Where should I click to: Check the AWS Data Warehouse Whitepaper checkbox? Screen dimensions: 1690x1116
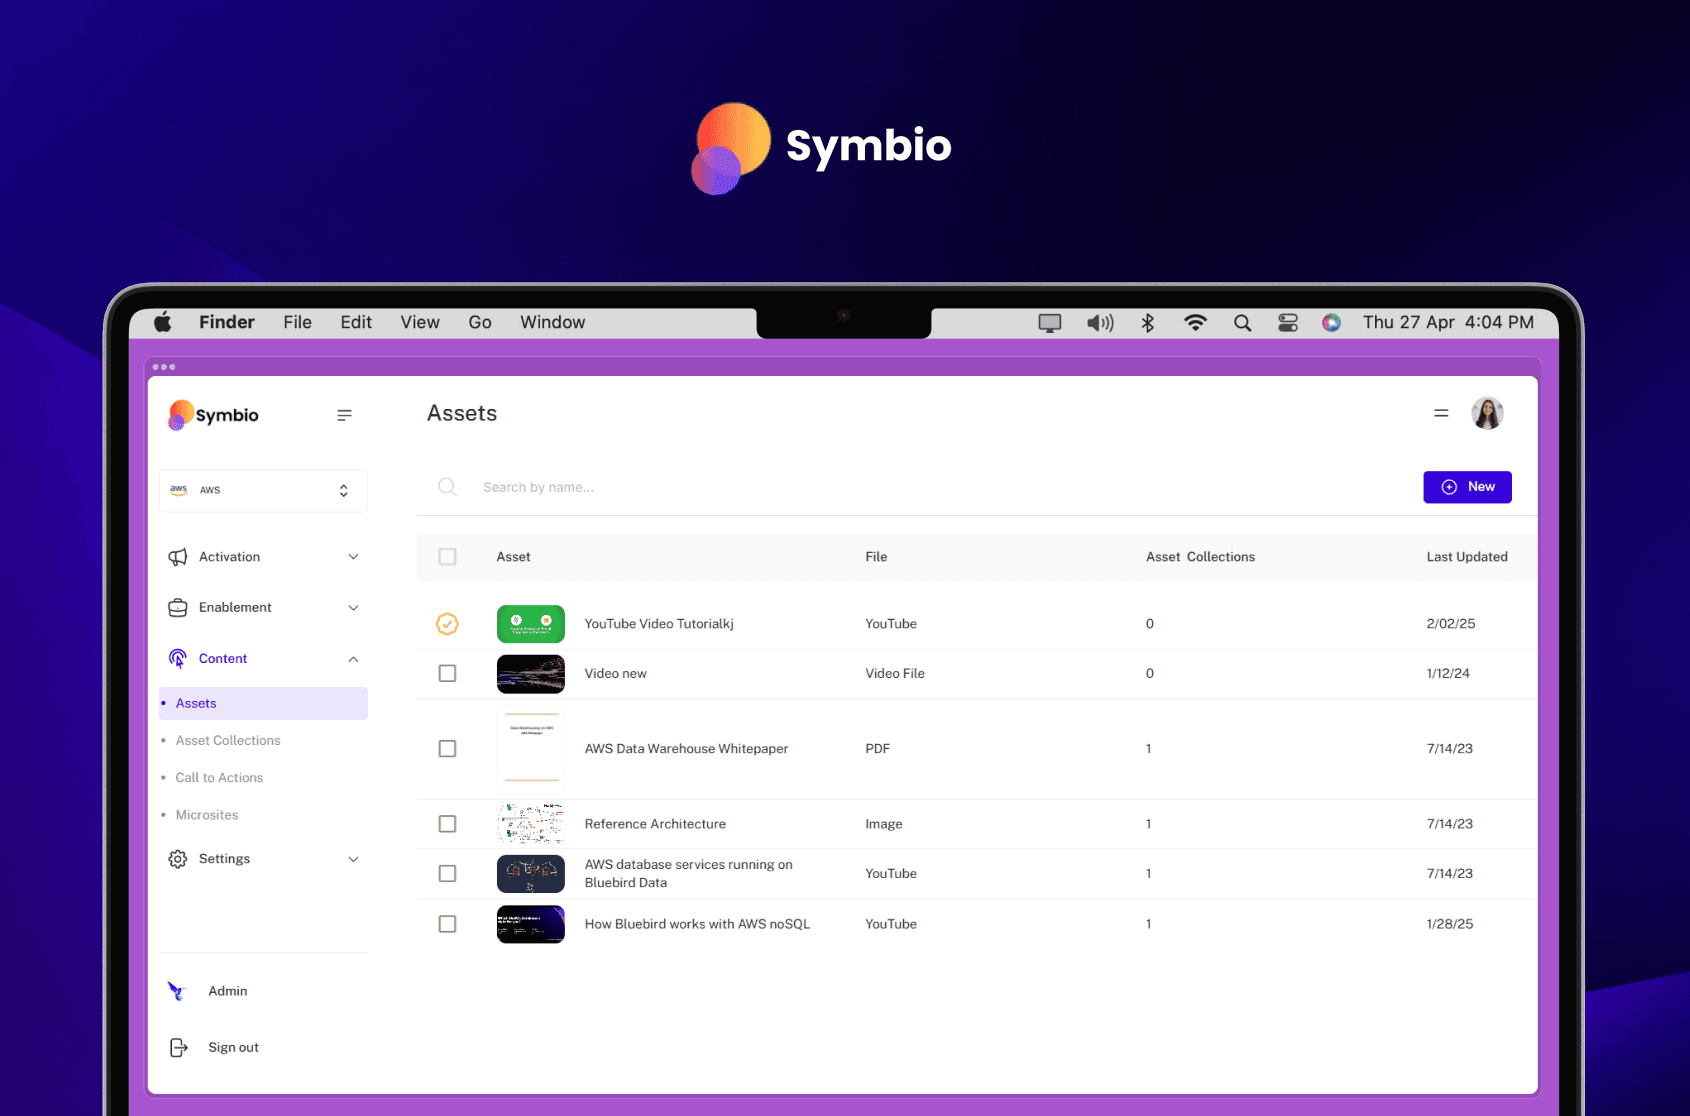point(447,749)
